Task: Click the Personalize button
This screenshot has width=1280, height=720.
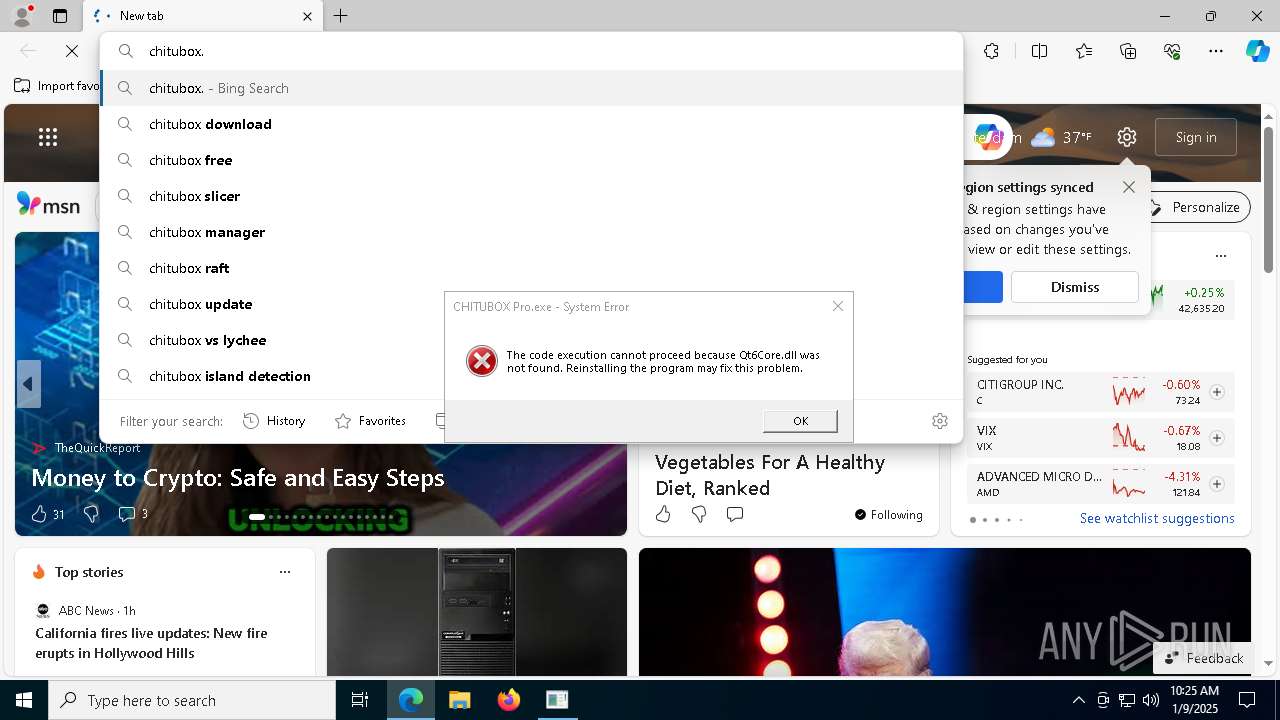Action: tap(1195, 207)
